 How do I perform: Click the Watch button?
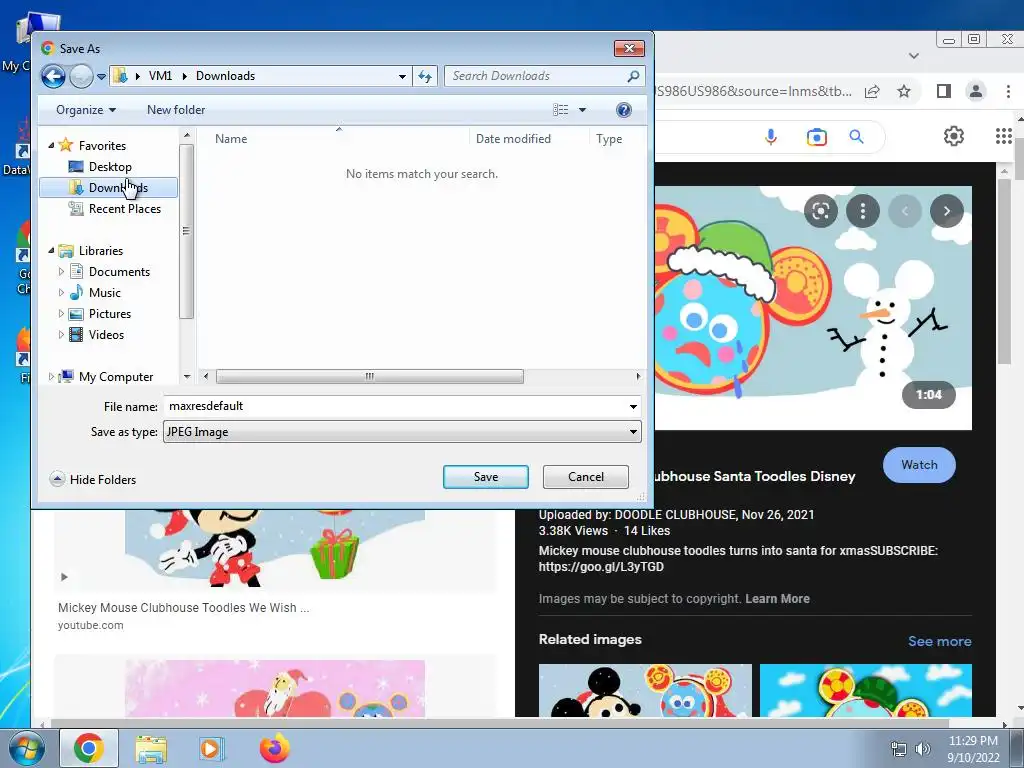point(919,465)
